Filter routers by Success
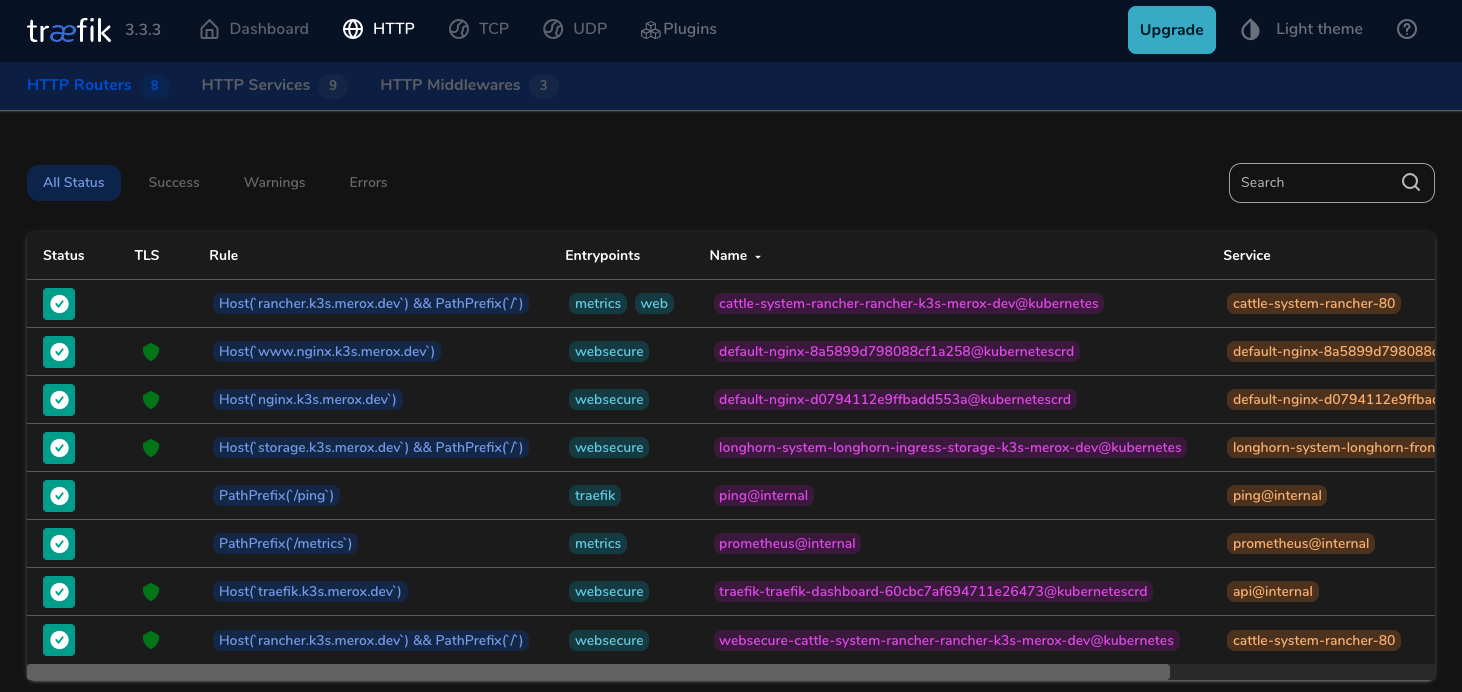1462x692 pixels. [x=174, y=183]
